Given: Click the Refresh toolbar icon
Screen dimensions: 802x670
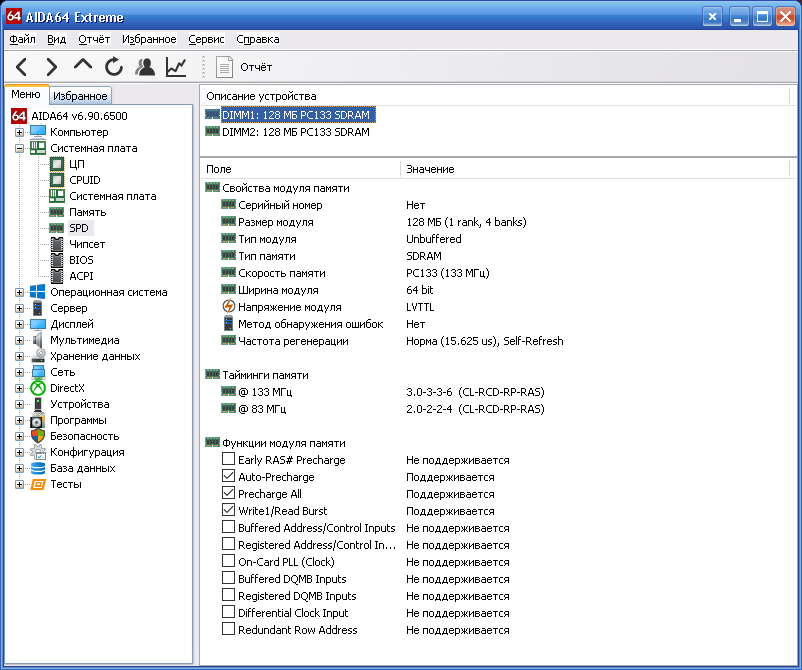Looking at the screenshot, I should coord(114,67).
